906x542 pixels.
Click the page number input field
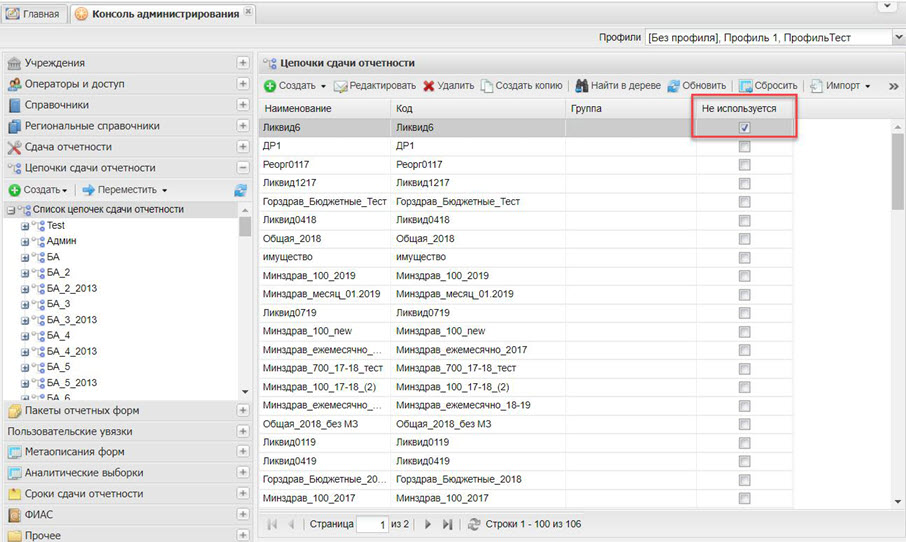click(x=371, y=524)
